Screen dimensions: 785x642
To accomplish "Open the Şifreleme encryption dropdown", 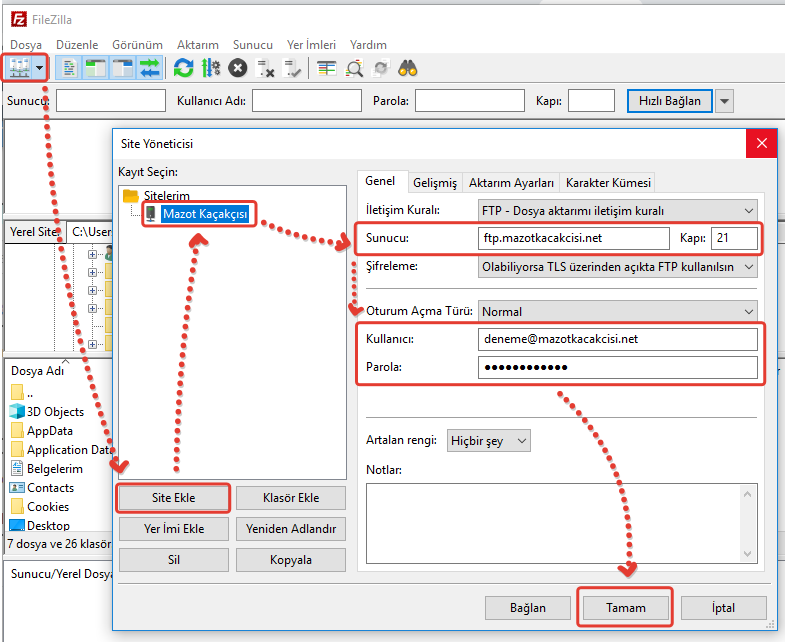I will pos(617,267).
